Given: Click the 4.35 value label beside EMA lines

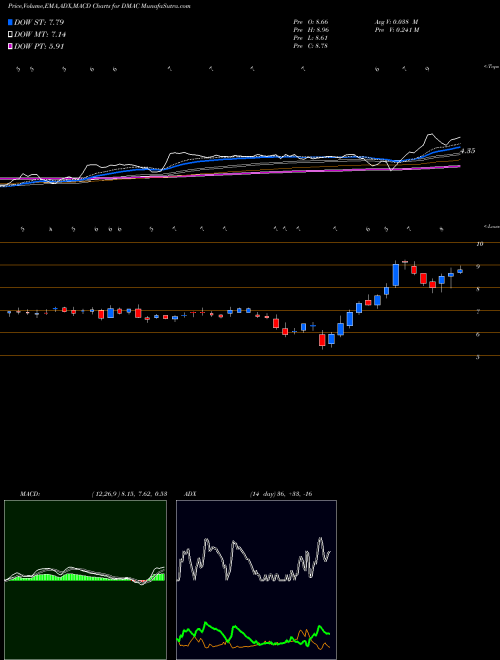Looking at the screenshot, I should click(x=468, y=151).
